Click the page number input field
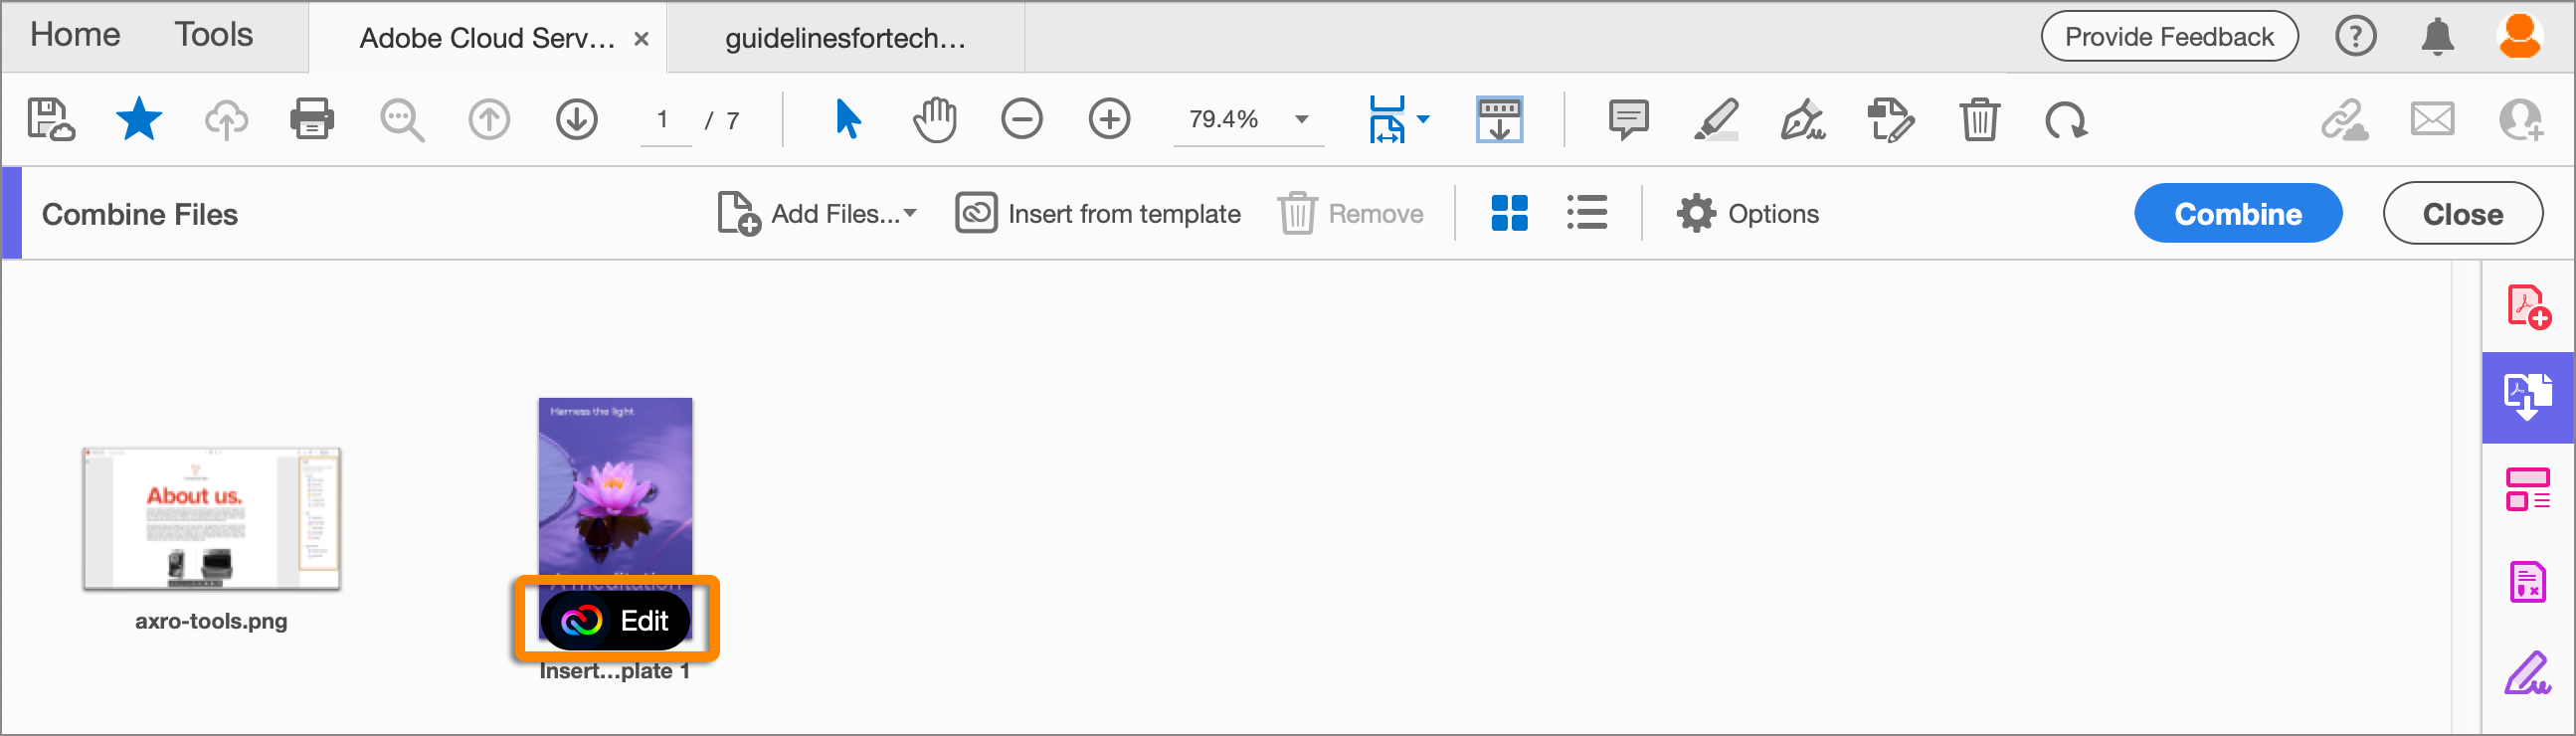The image size is (2576, 736). (x=664, y=120)
